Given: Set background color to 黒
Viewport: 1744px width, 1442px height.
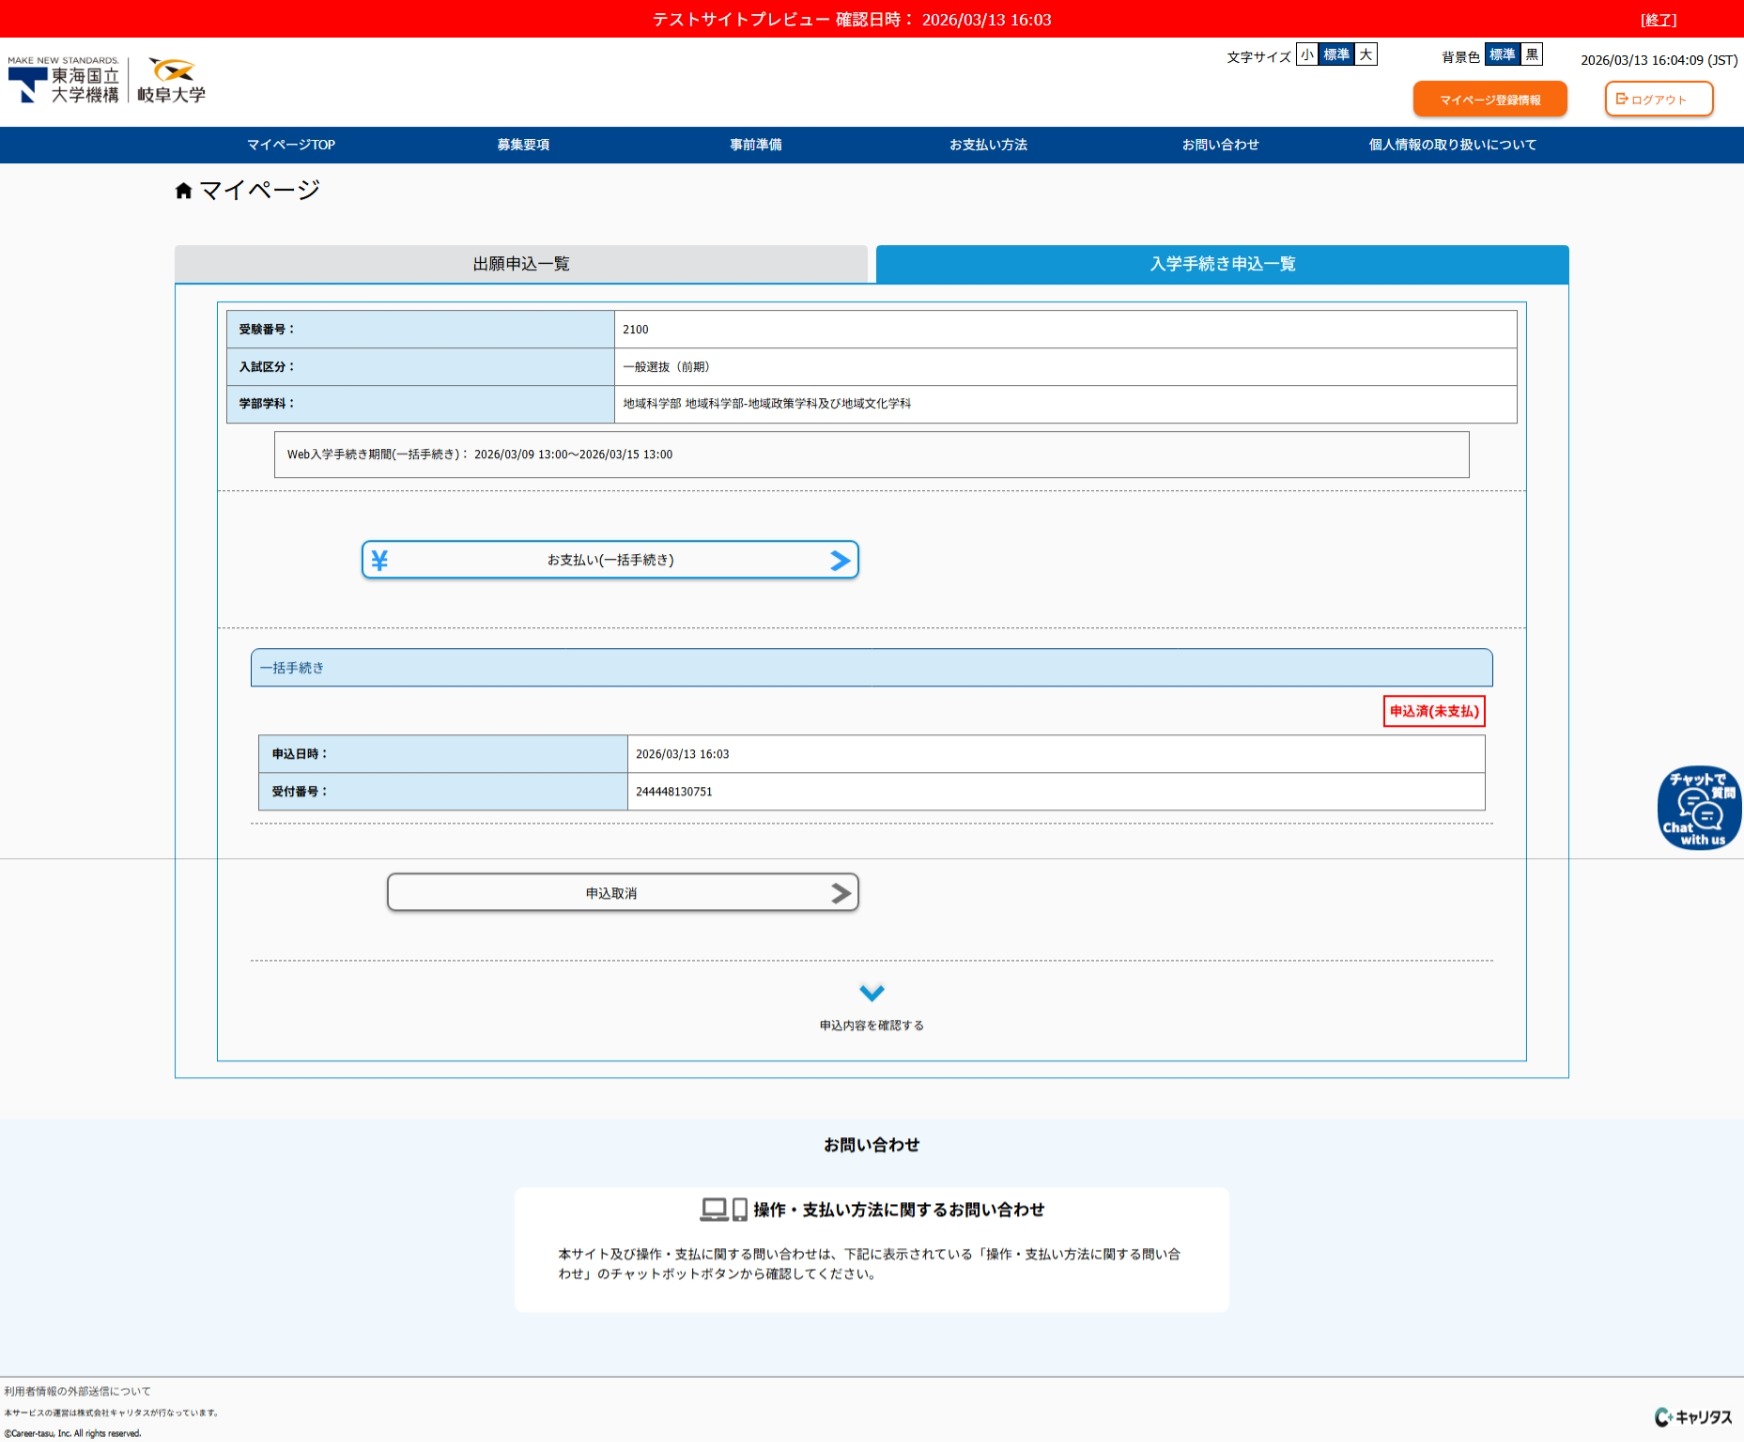Looking at the screenshot, I should [1531, 55].
